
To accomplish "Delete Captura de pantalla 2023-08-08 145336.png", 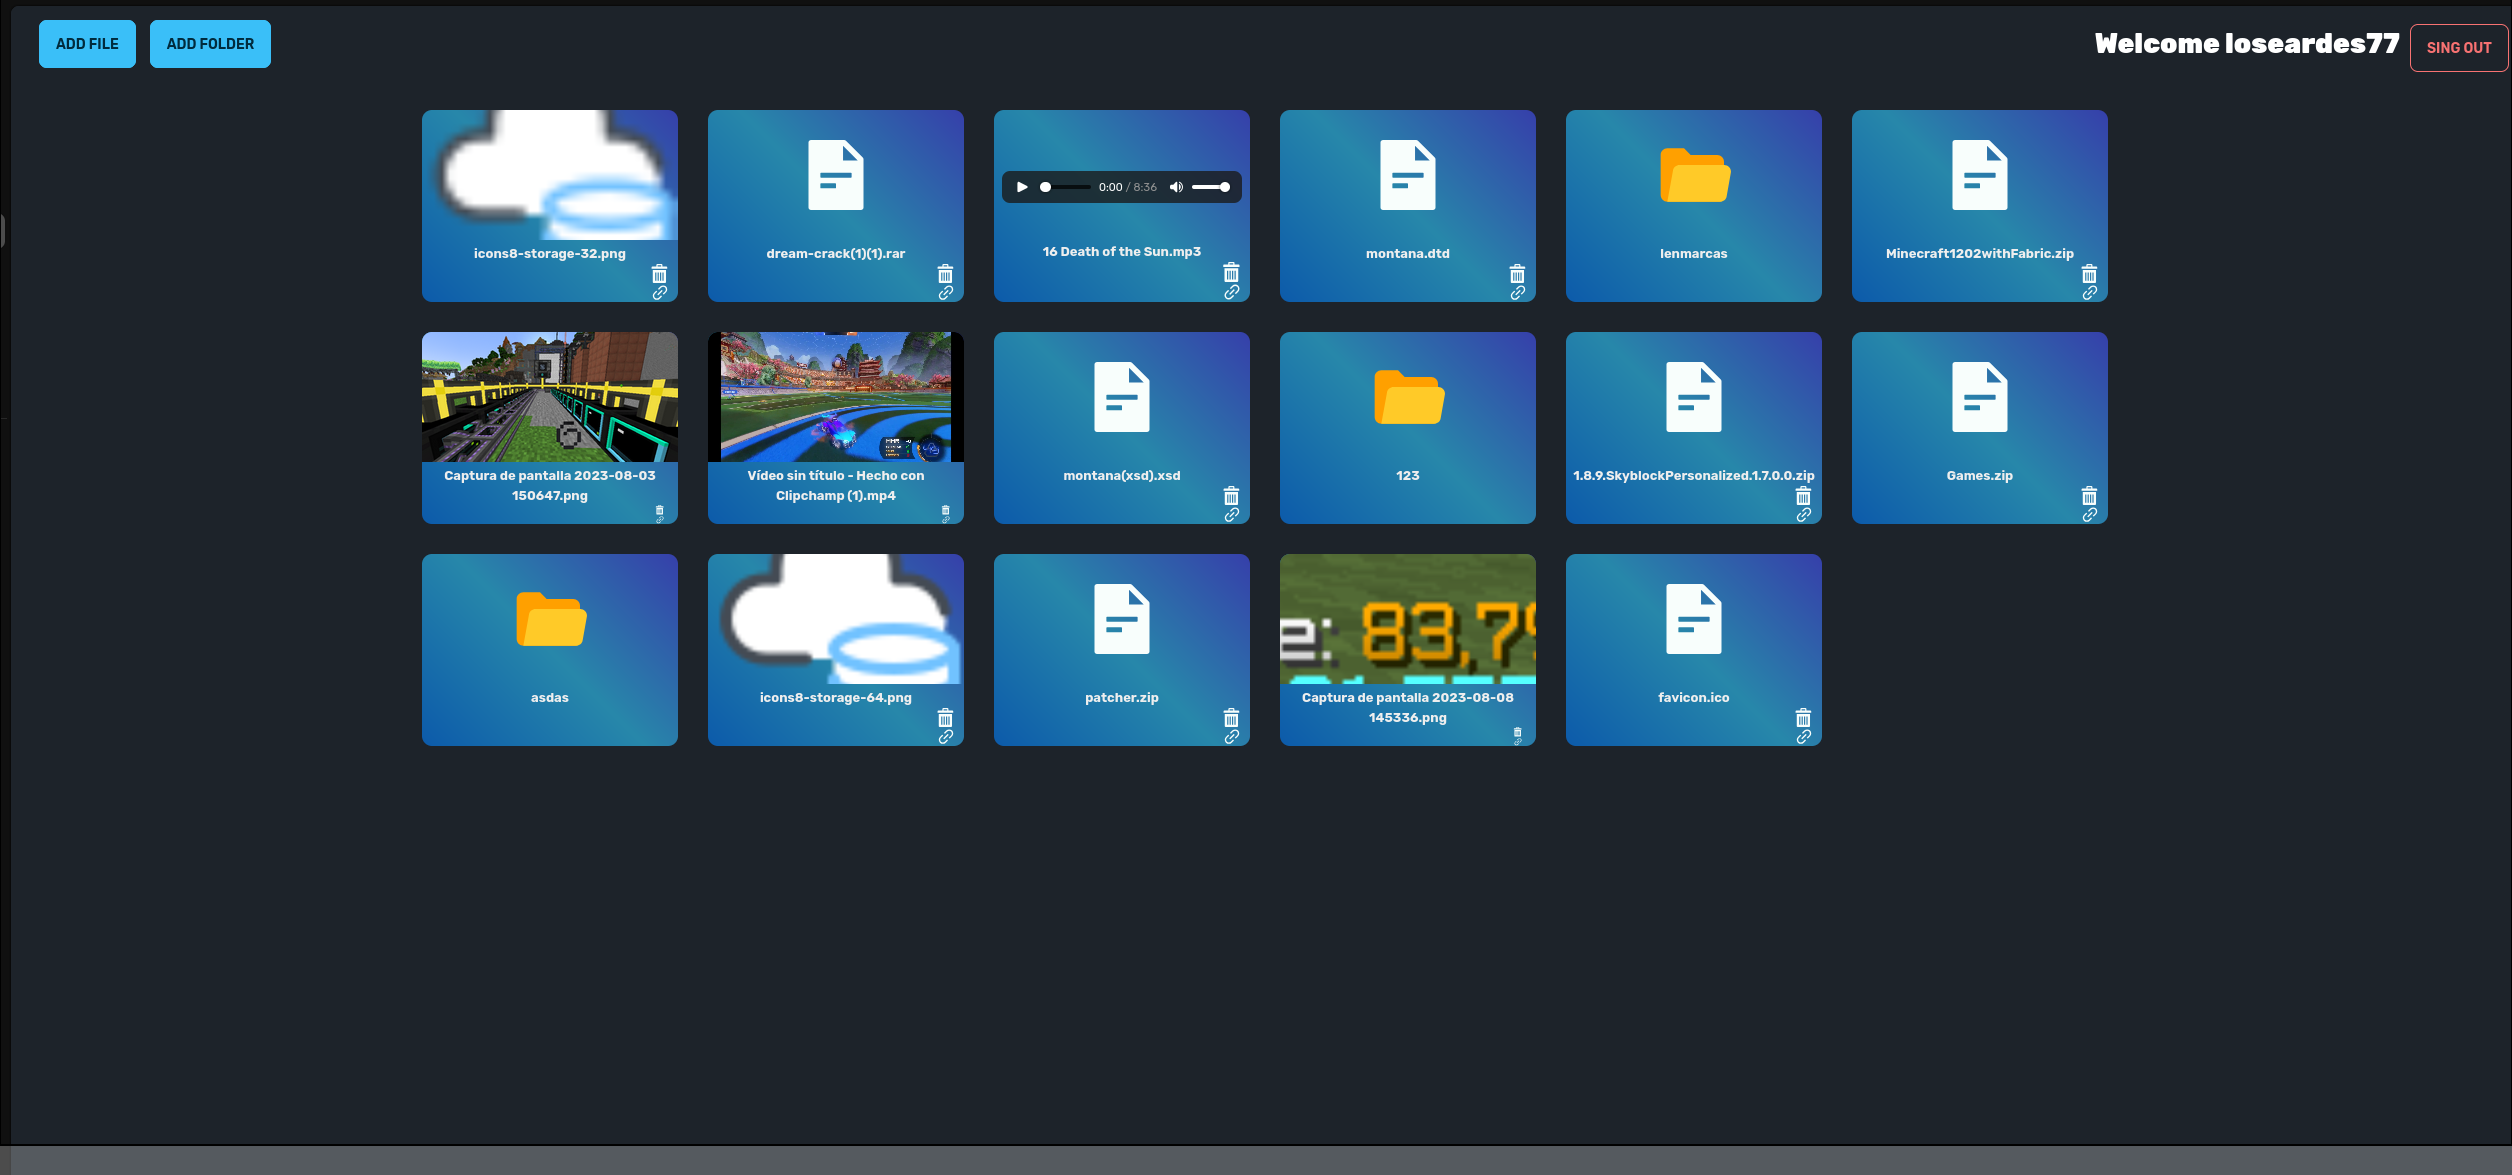I will [x=1517, y=732].
